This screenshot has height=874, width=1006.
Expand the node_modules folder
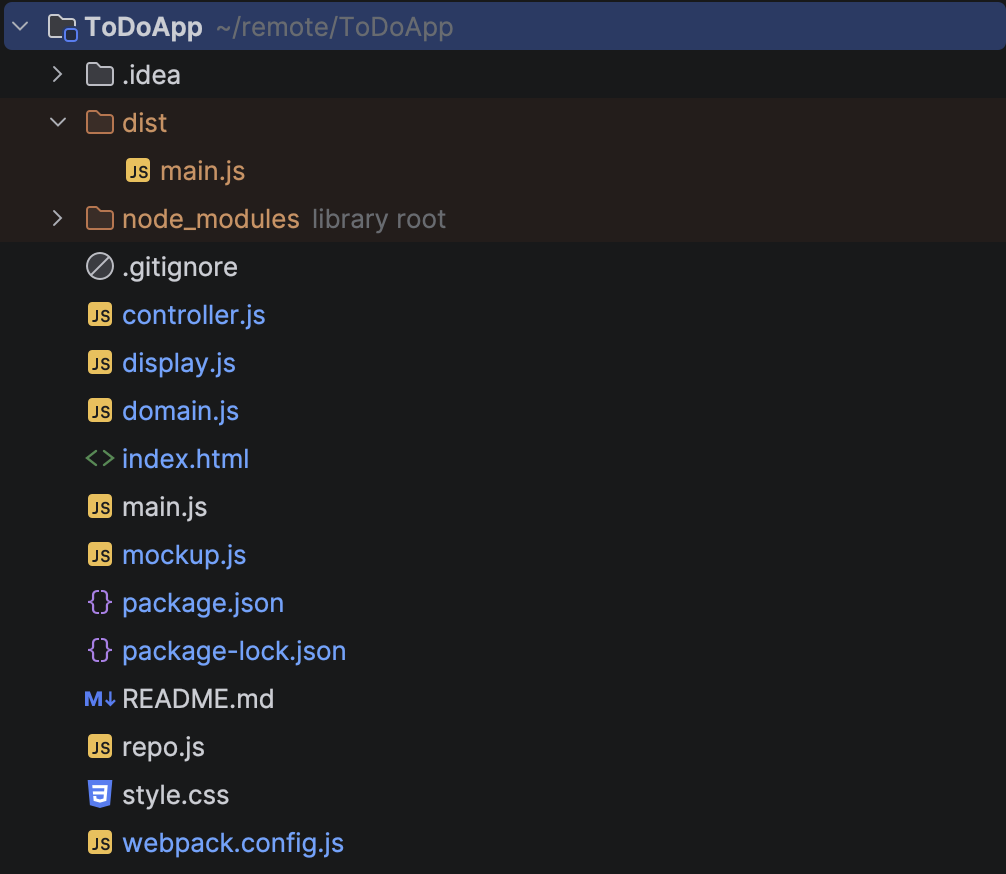coord(58,219)
